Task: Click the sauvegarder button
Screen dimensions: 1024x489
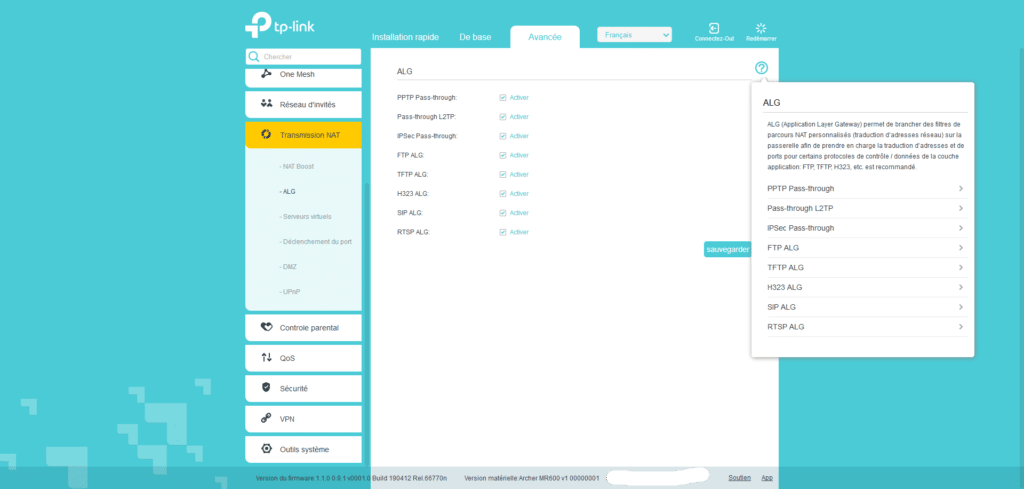Action: (727, 249)
